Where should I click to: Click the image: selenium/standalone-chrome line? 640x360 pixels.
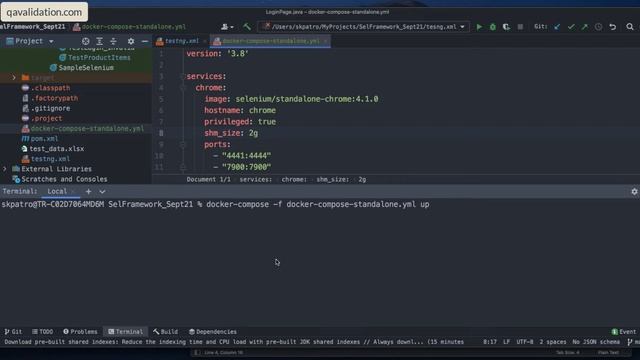[x=291, y=99]
